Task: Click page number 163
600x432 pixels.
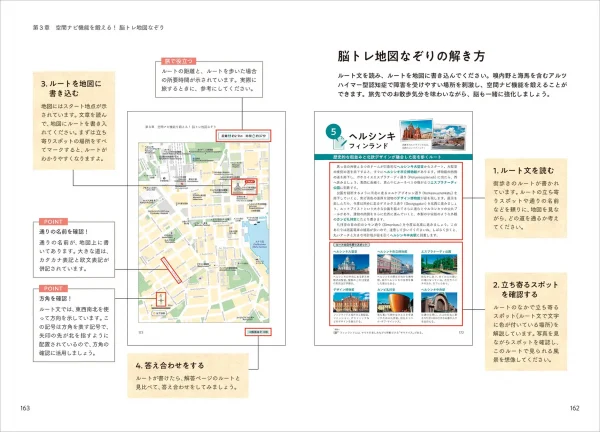Action: [25, 408]
